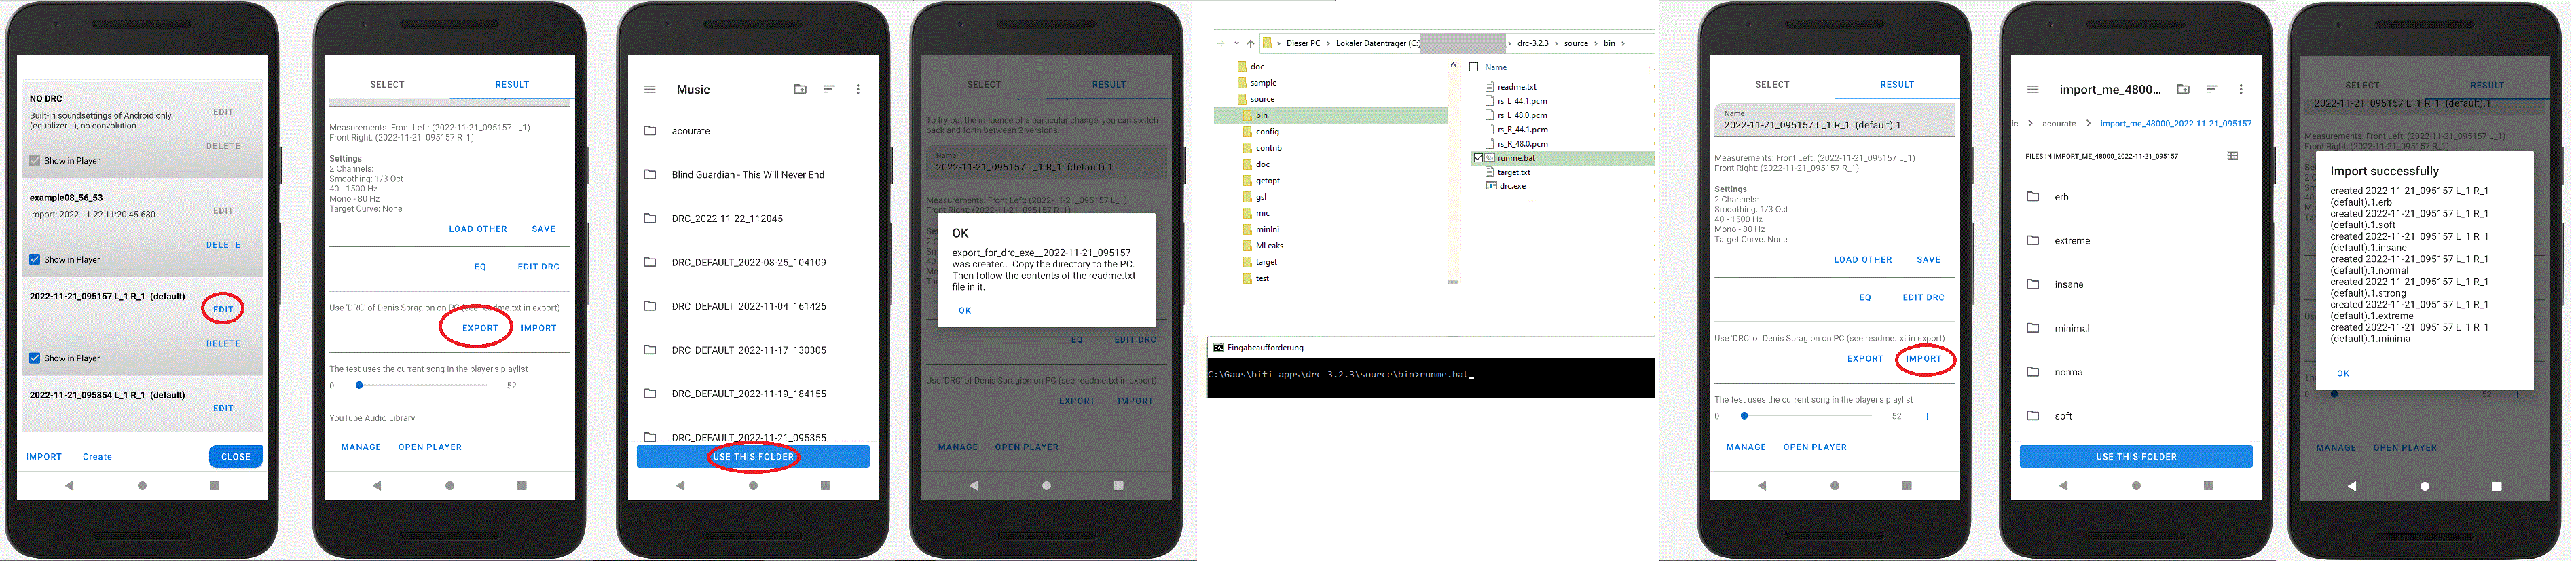Switch to grid view in FILES IN IMPORT_ME header
The width and height of the screenshot is (2576, 577).
2233,156
